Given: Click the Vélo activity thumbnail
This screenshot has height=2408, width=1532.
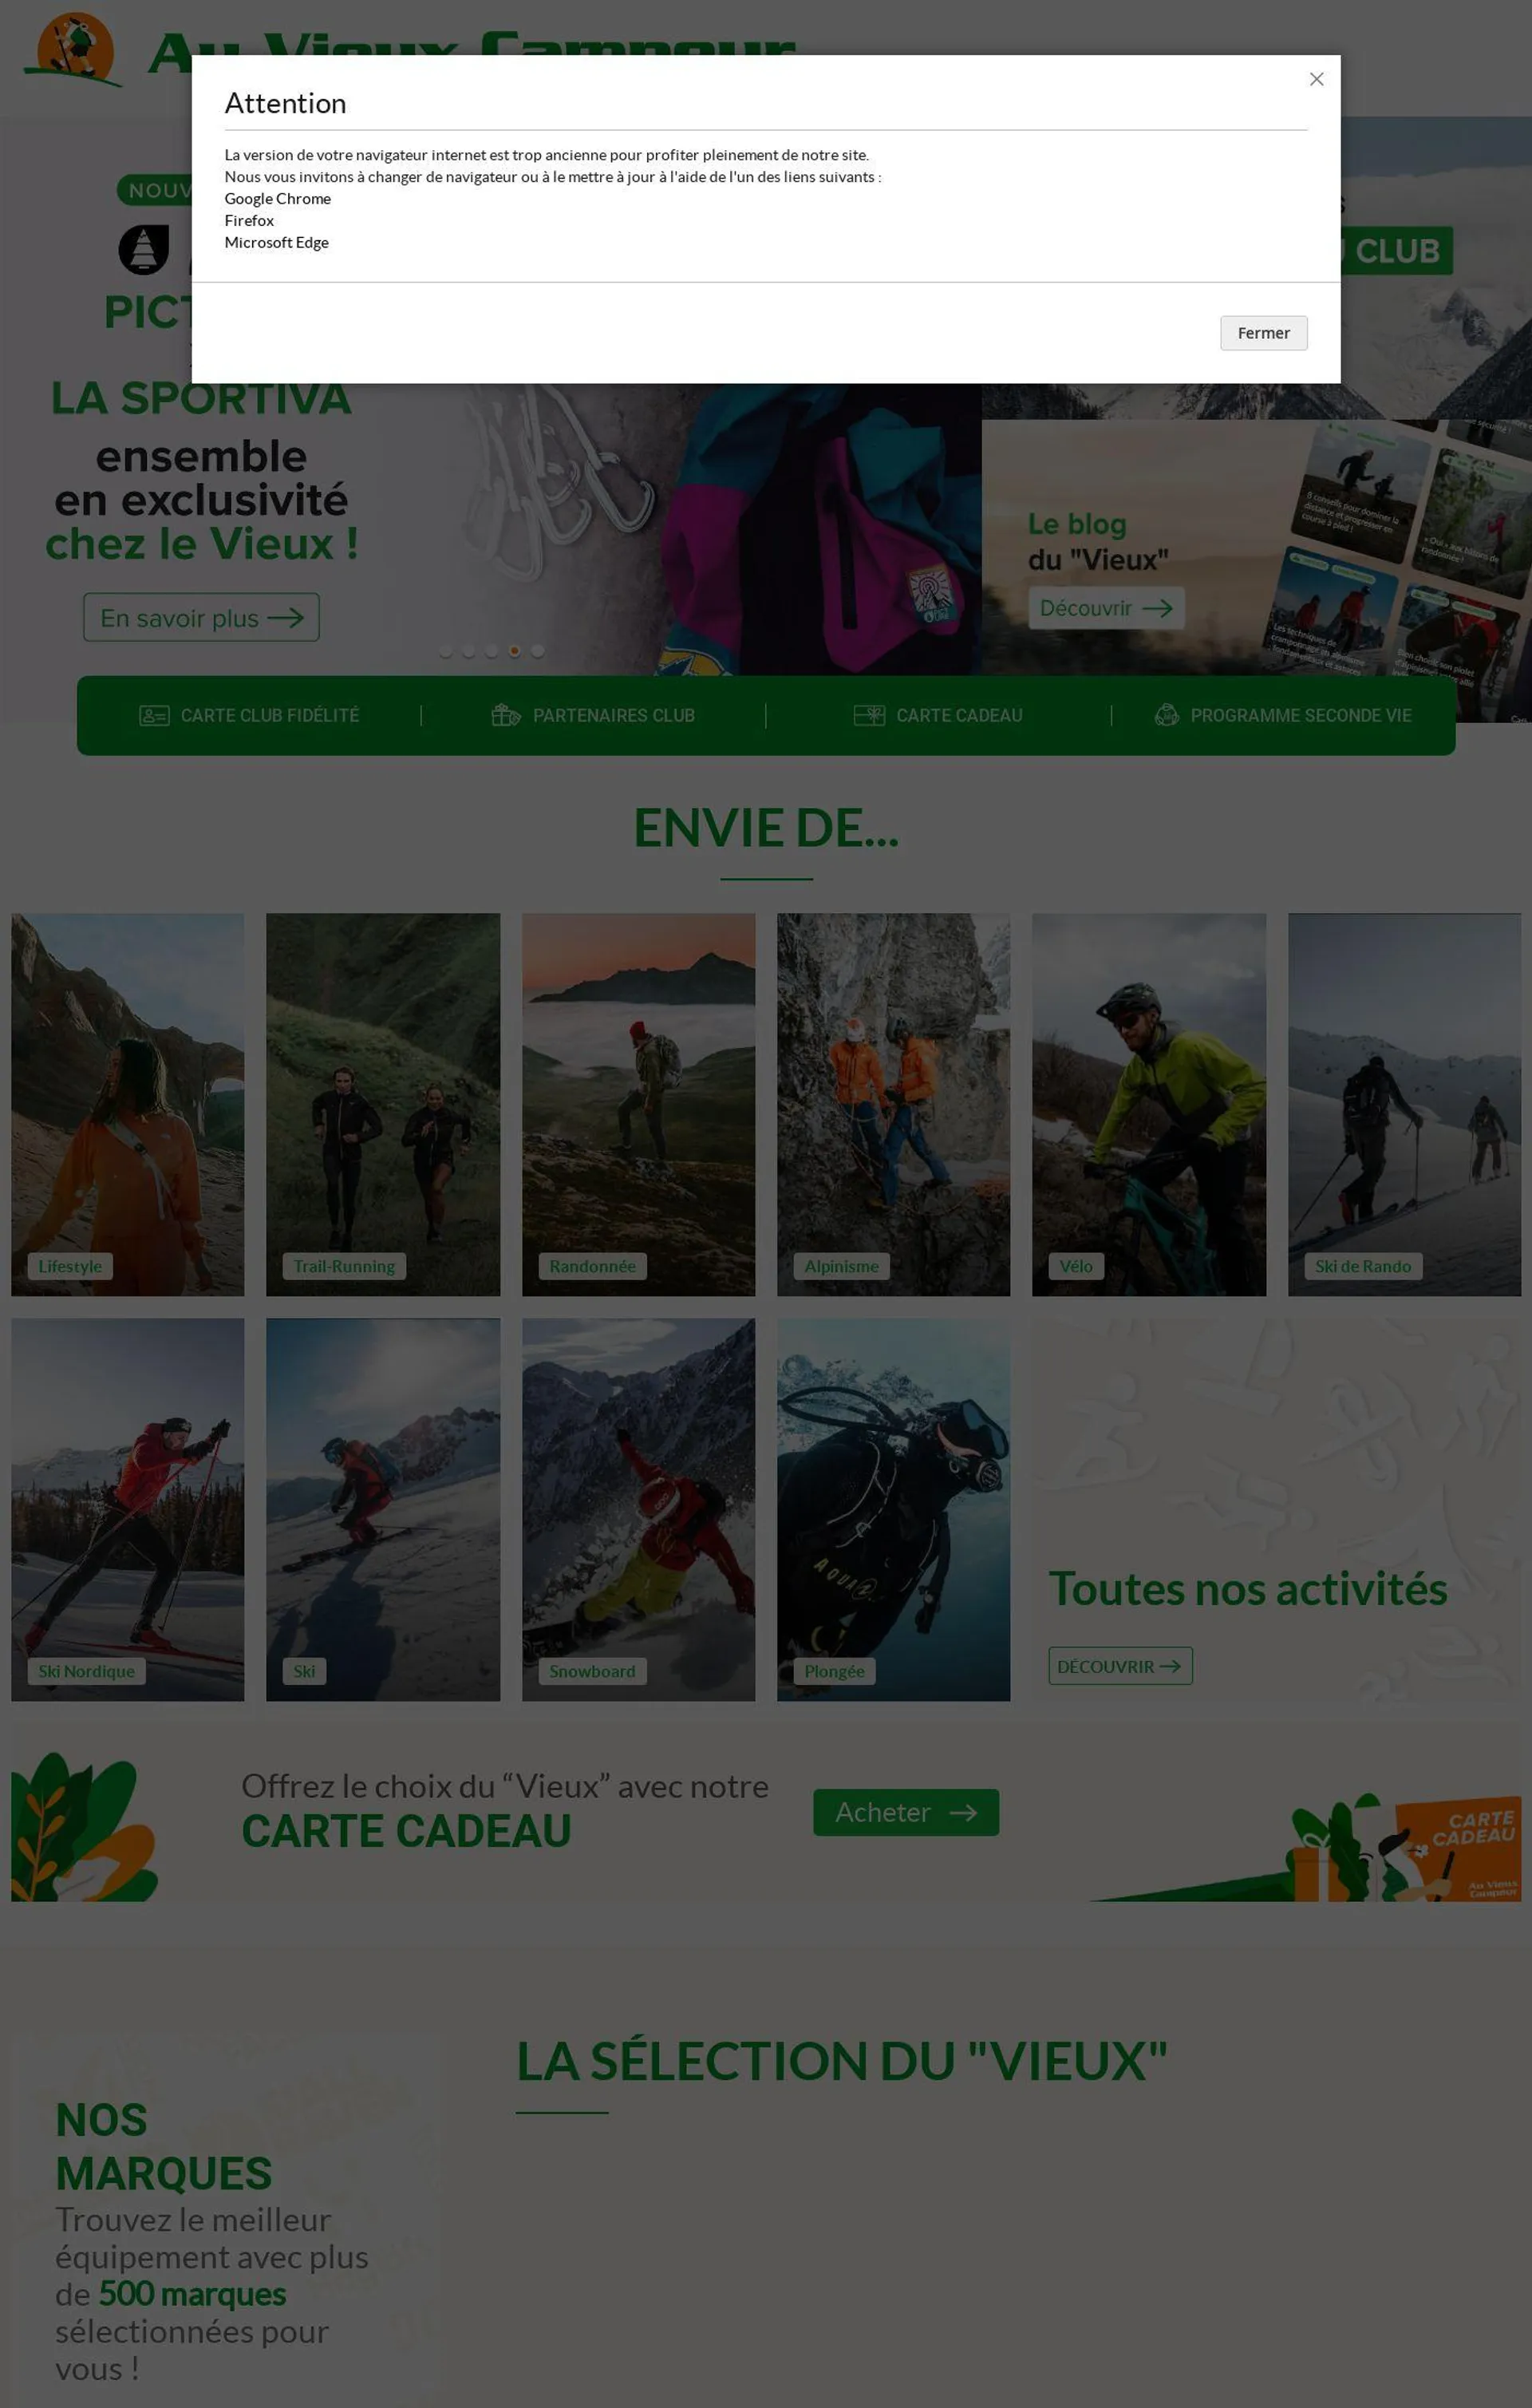Looking at the screenshot, I should click(1150, 1104).
